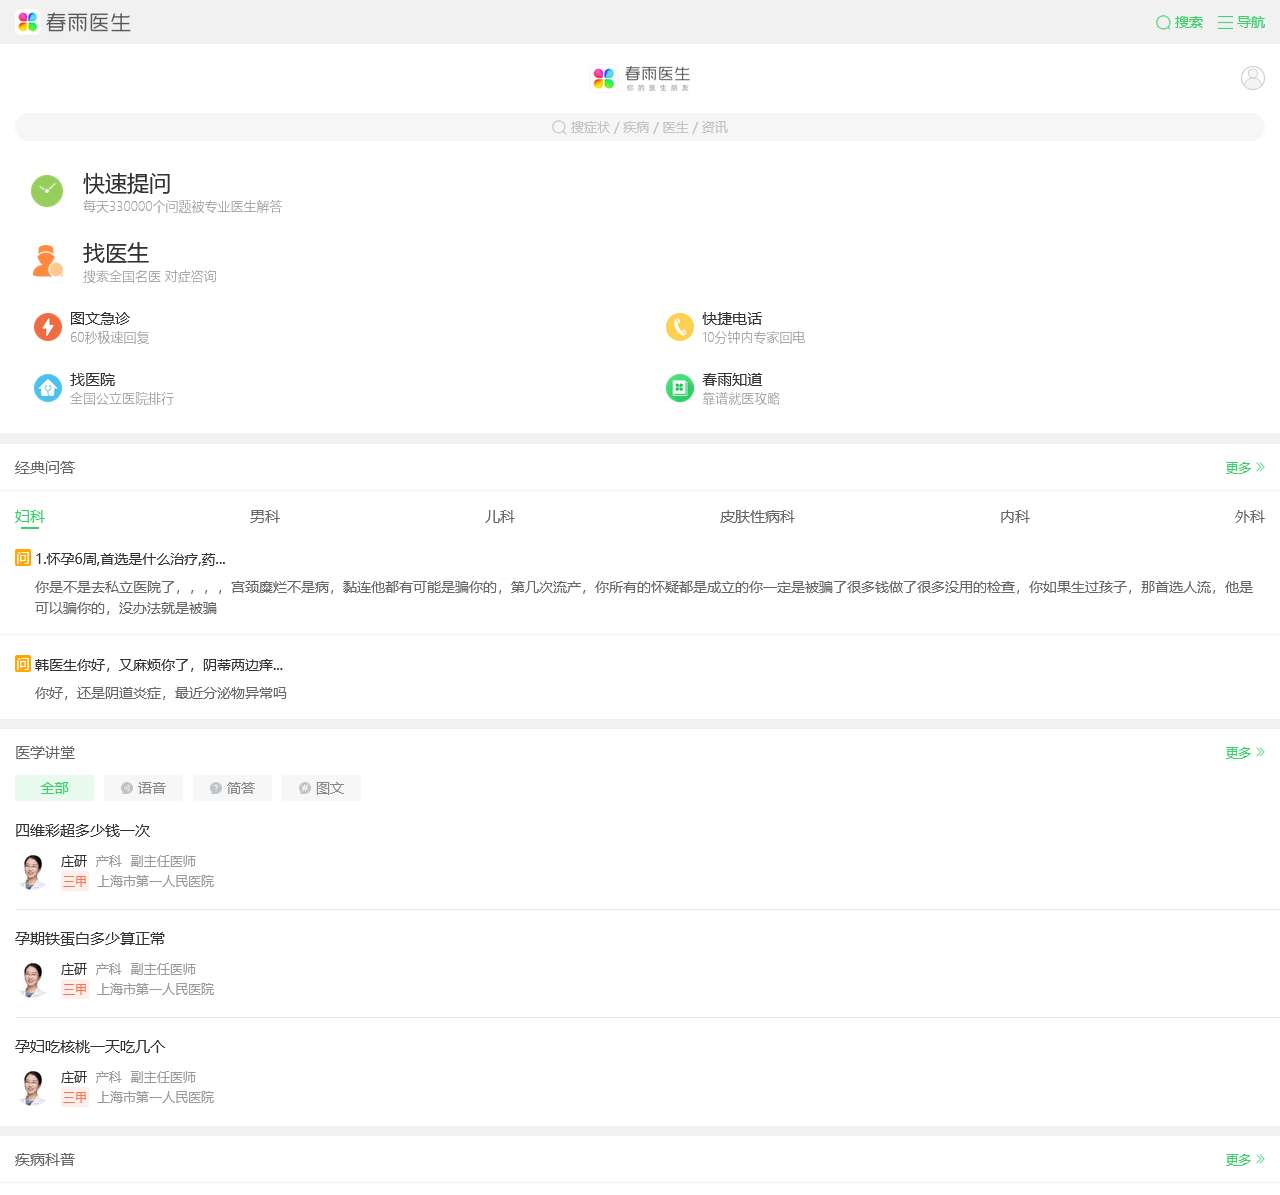Select the 妇科 tab
Screen dimensions: 1280x1195
30,517
